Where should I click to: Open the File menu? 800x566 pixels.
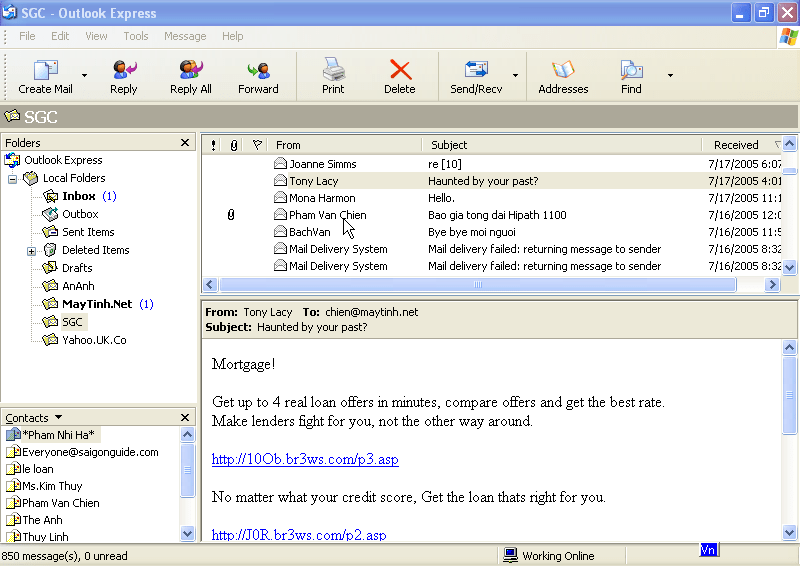(27, 36)
